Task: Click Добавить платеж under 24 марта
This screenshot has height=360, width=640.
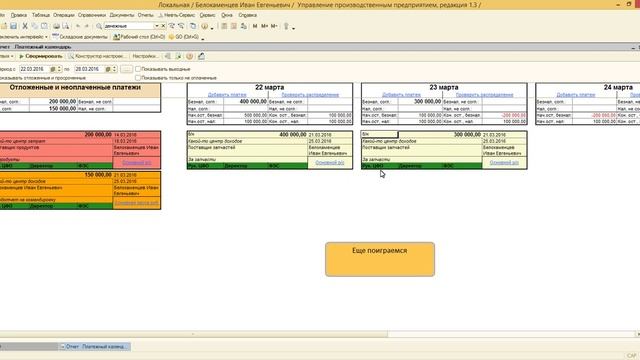Action: pyautogui.click(x=576, y=95)
